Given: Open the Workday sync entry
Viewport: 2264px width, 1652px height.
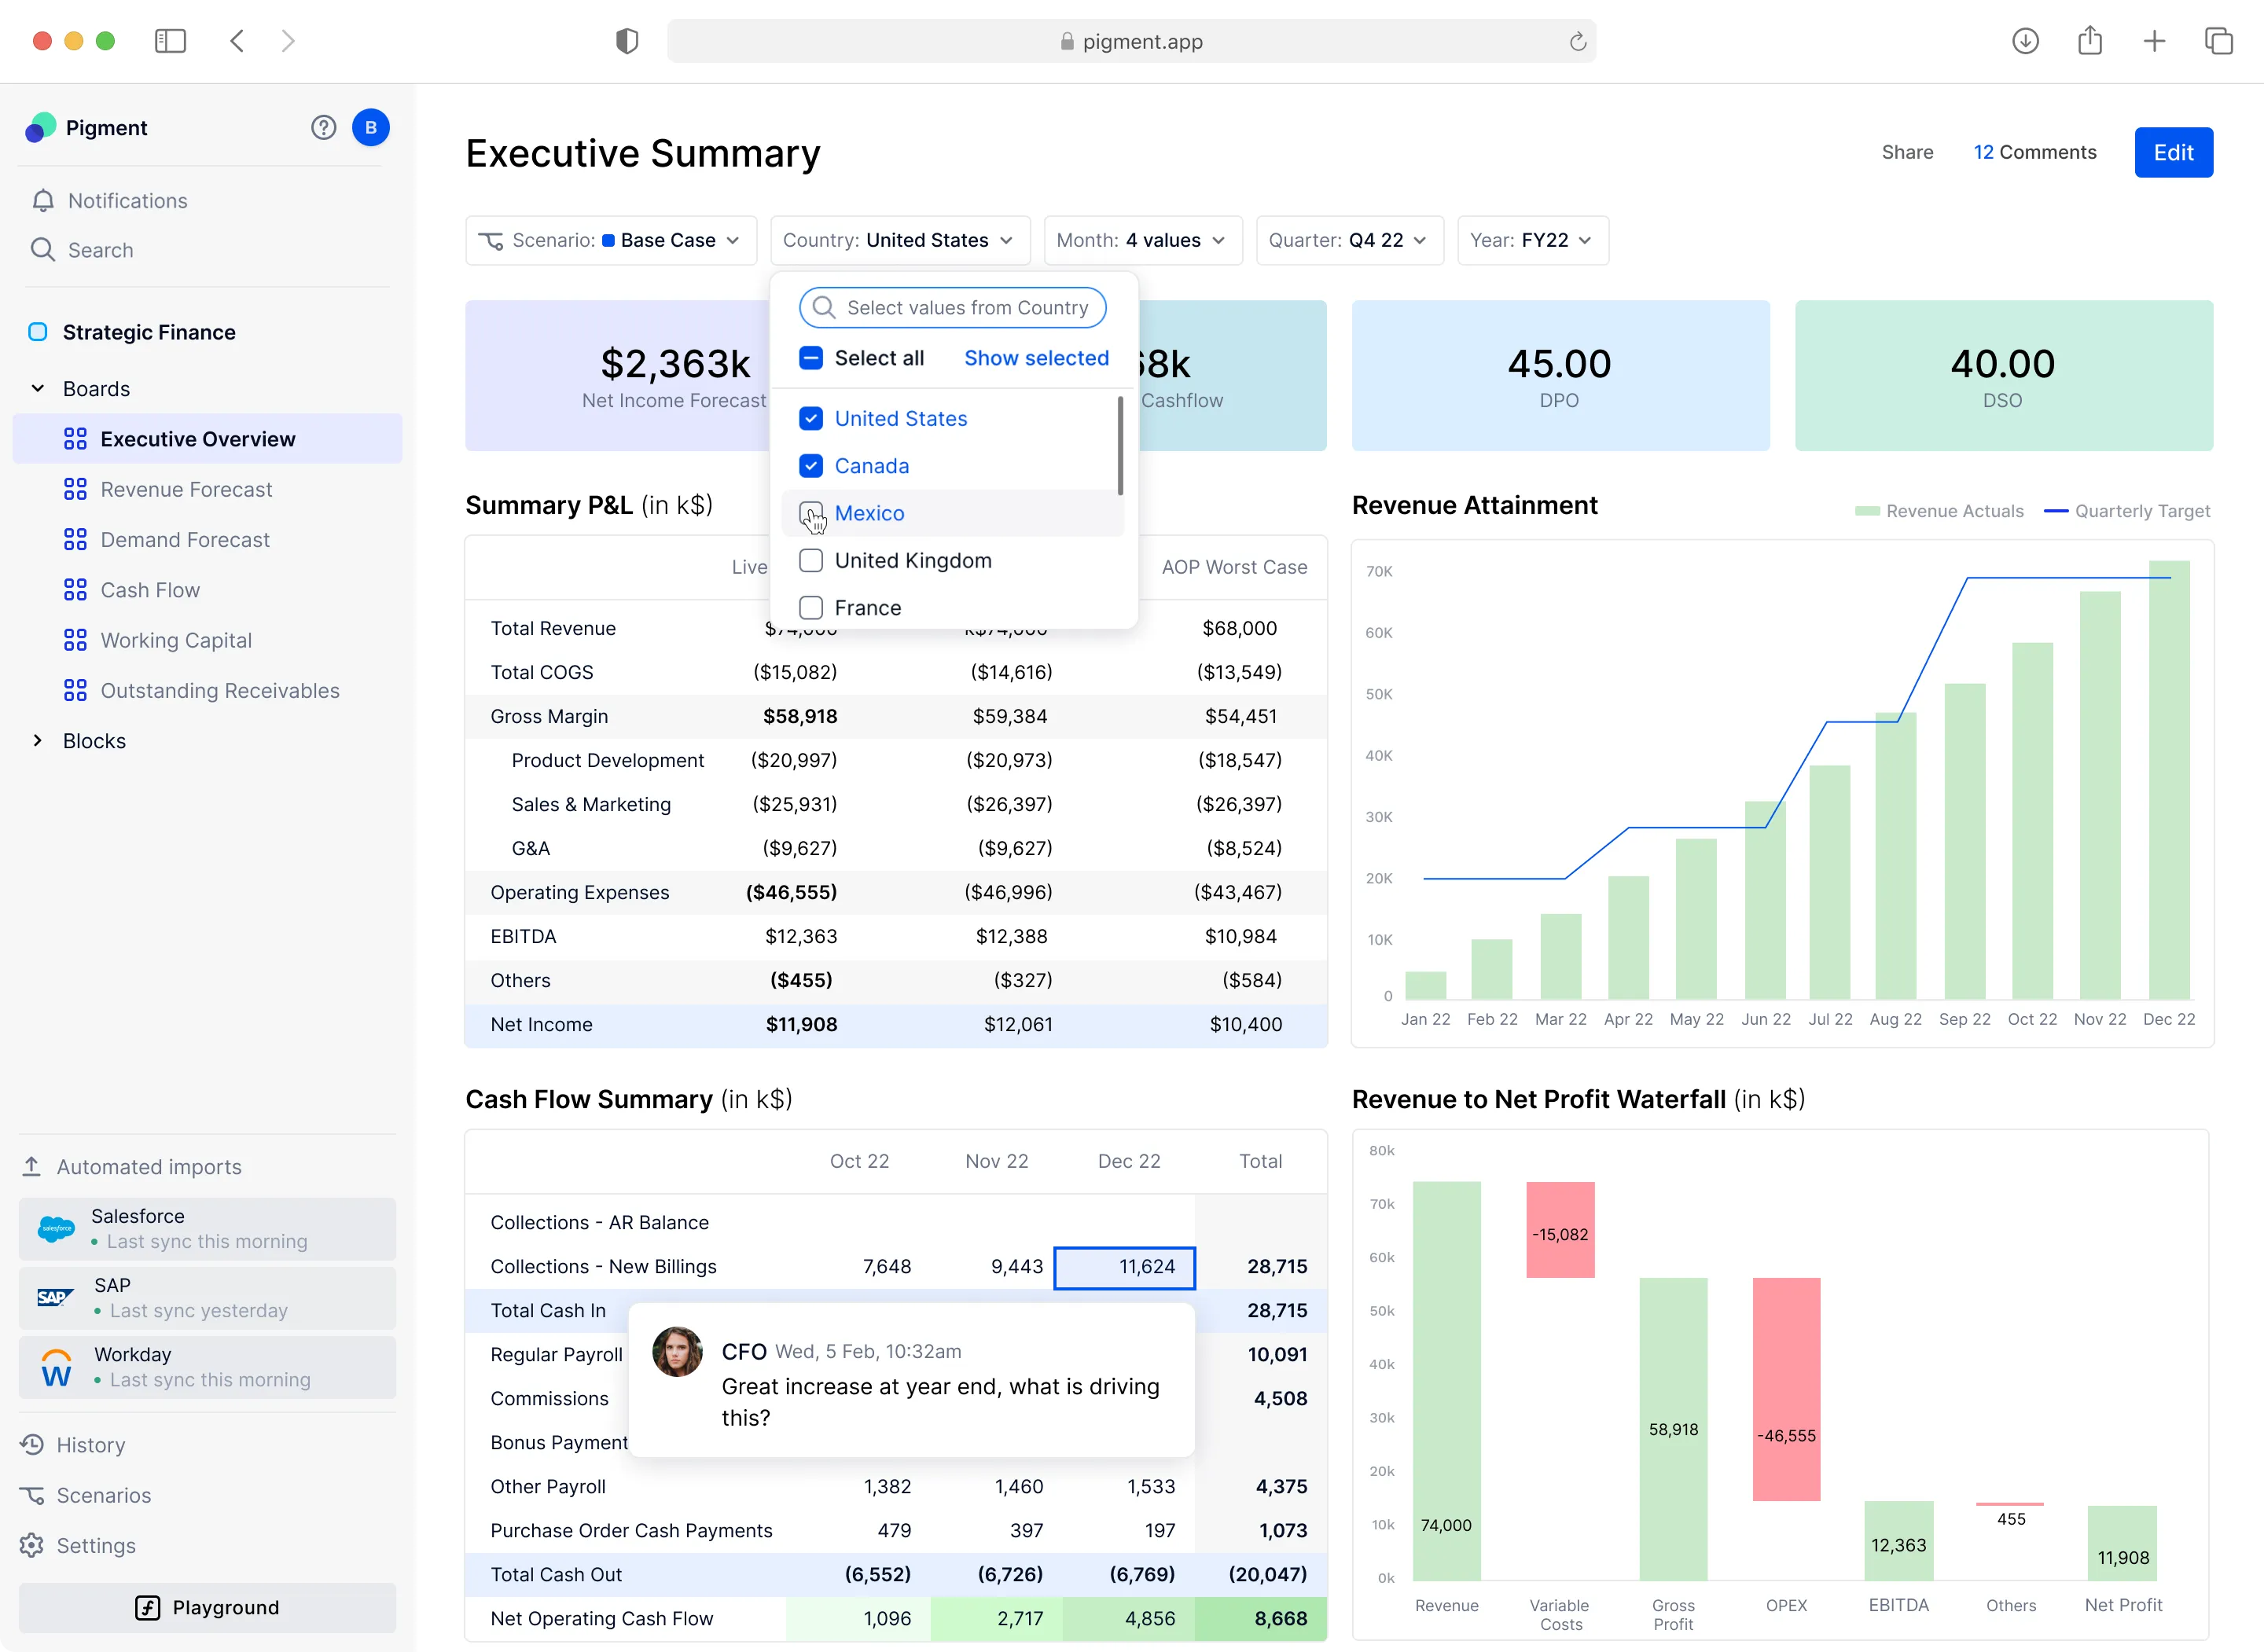Looking at the screenshot, I should coord(56,1366).
